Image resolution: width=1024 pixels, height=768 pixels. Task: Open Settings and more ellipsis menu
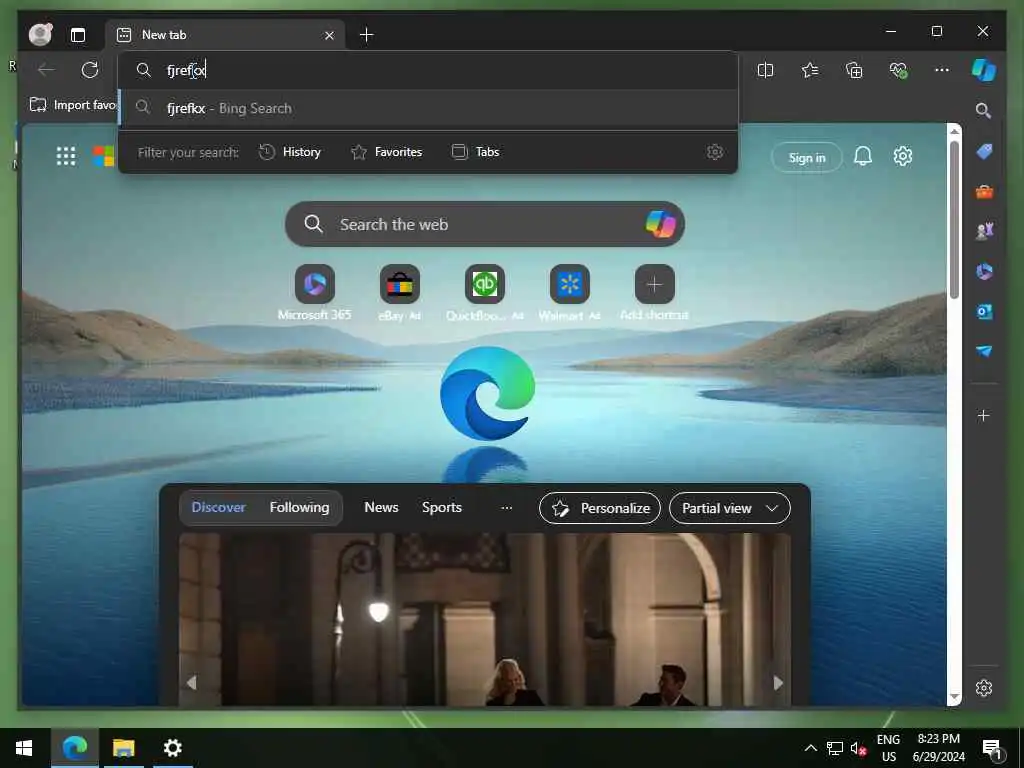942,70
